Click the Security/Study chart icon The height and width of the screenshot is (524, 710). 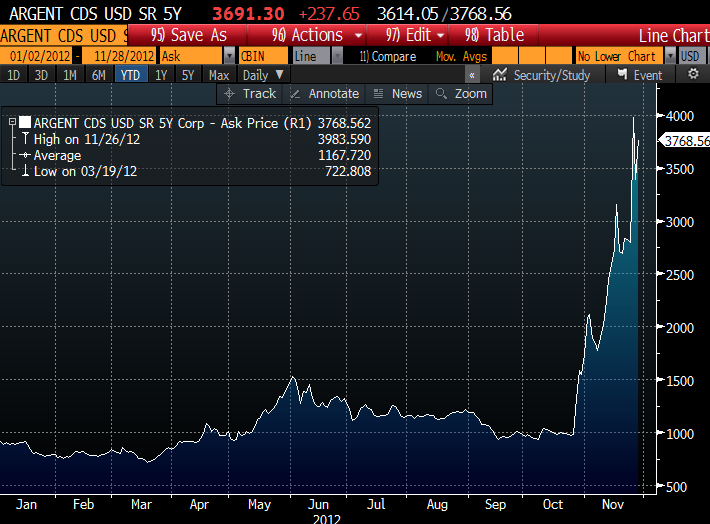[x=499, y=74]
